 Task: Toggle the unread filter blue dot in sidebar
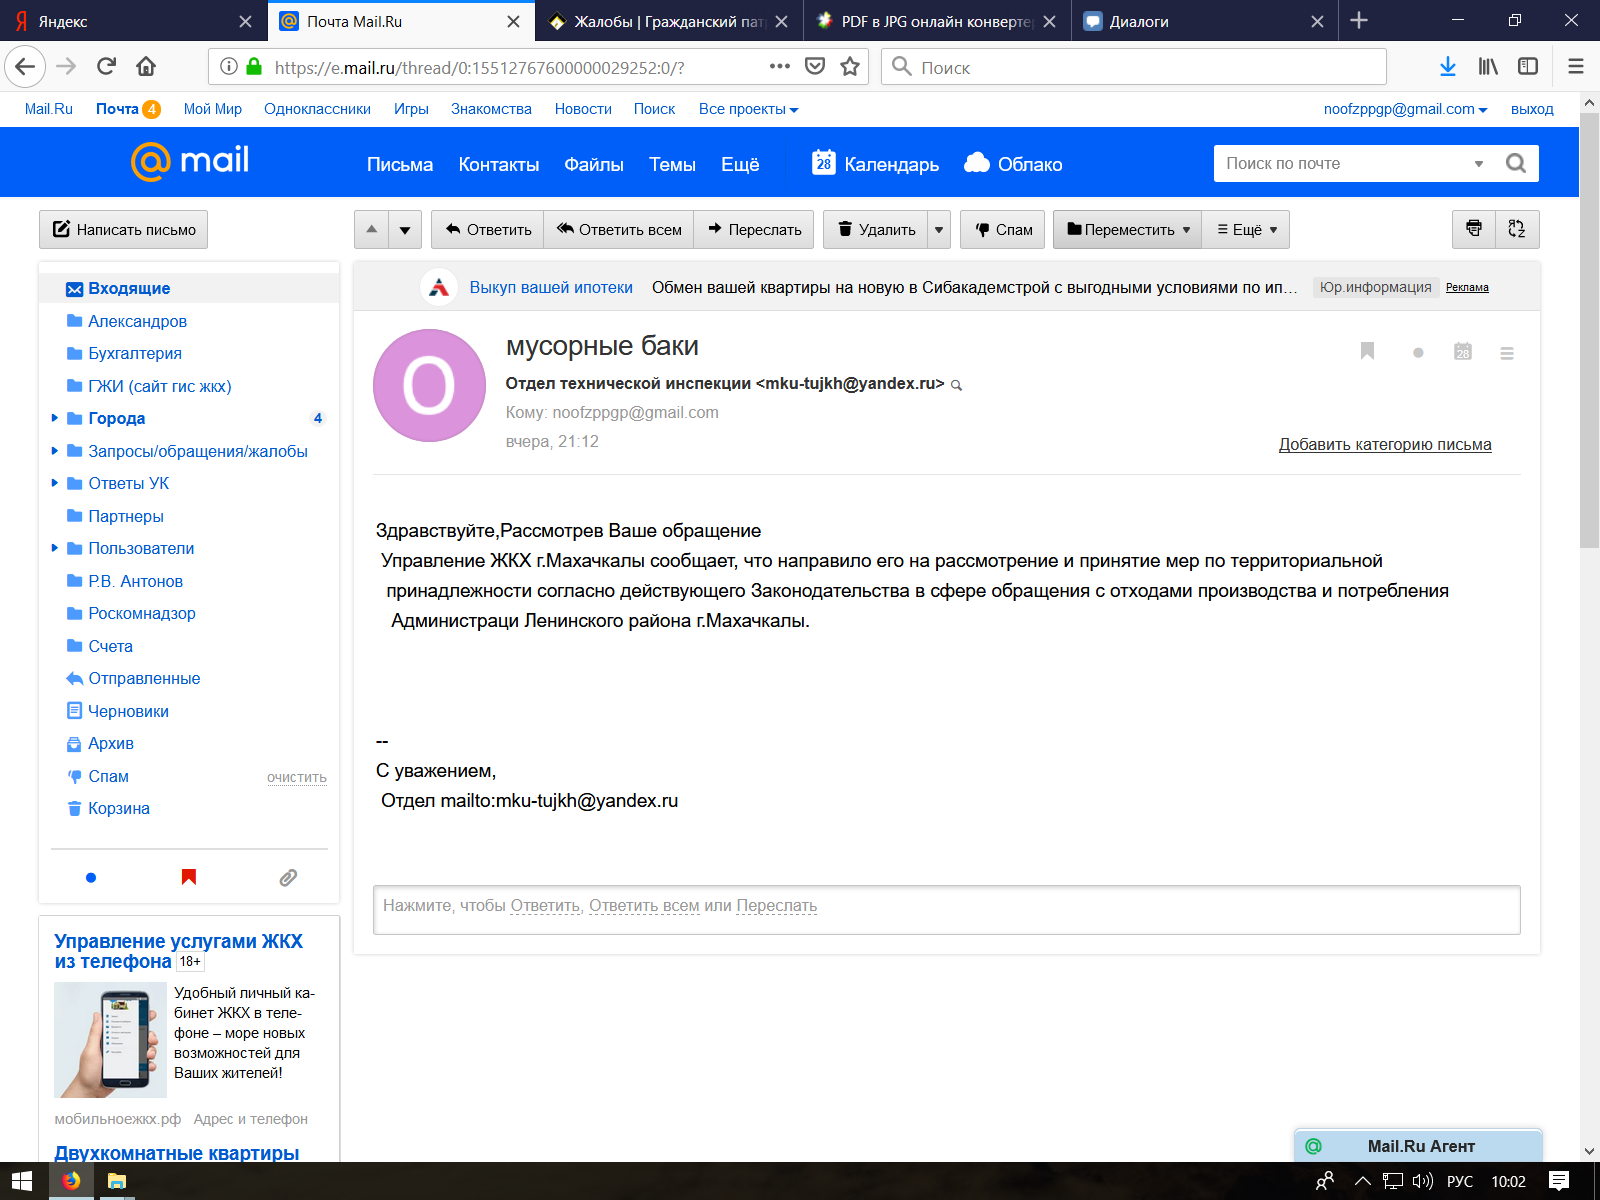point(91,877)
